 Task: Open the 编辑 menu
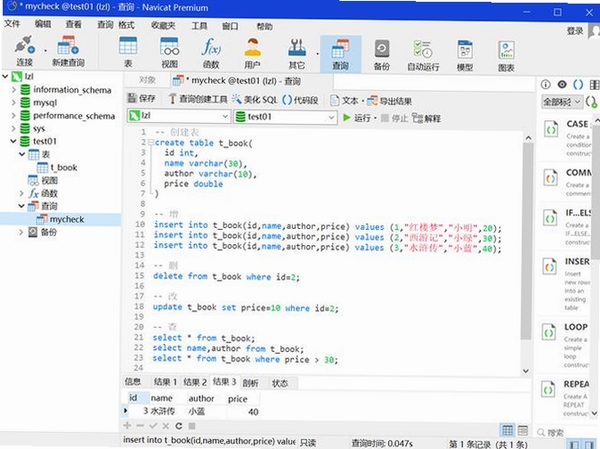click(x=43, y=24)
